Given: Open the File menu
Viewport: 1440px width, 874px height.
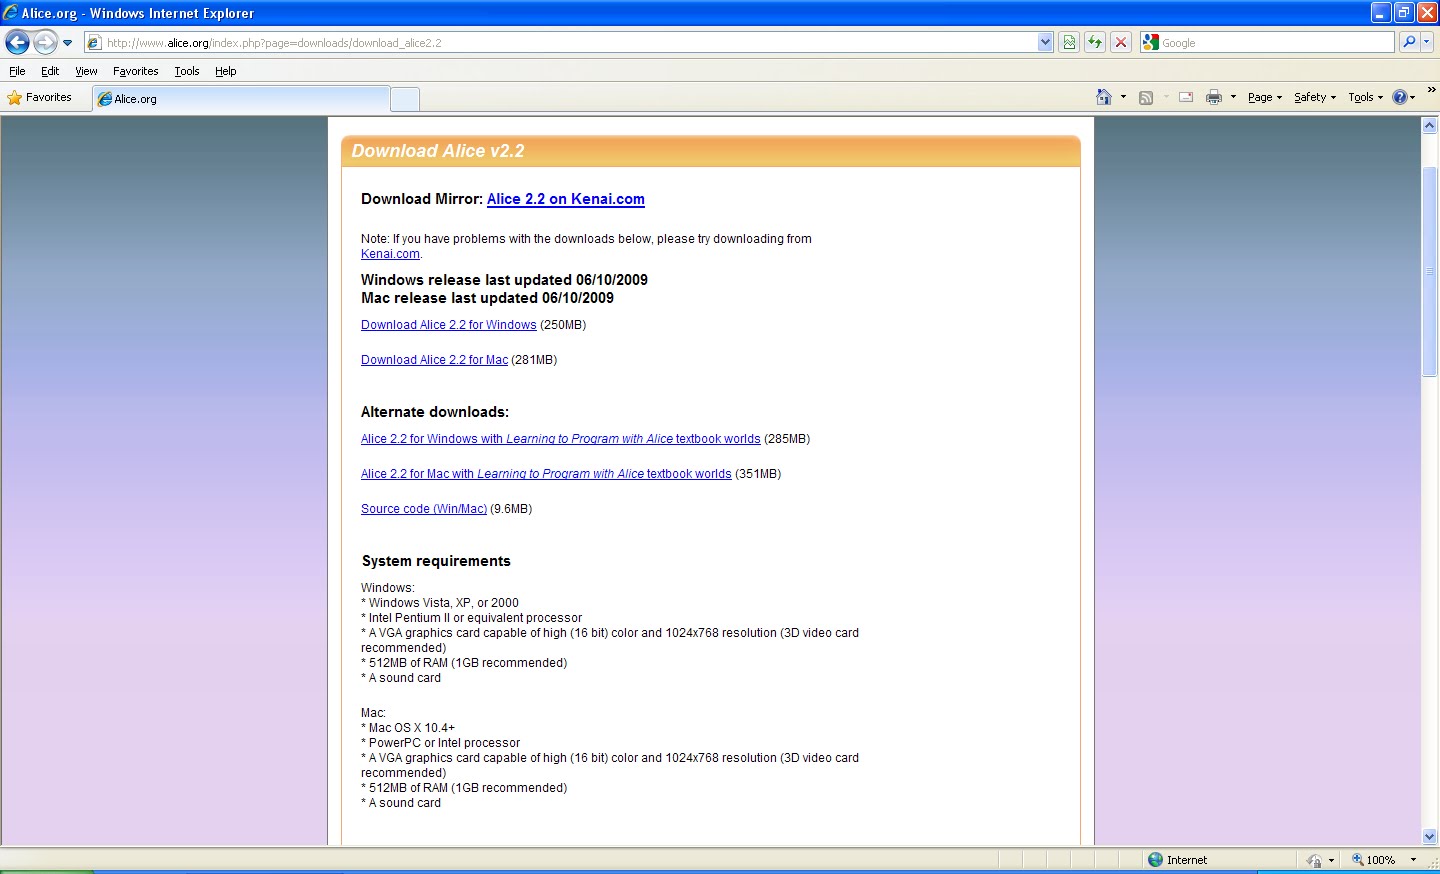Looking at the screenshot, I should [x=17, y=71].
